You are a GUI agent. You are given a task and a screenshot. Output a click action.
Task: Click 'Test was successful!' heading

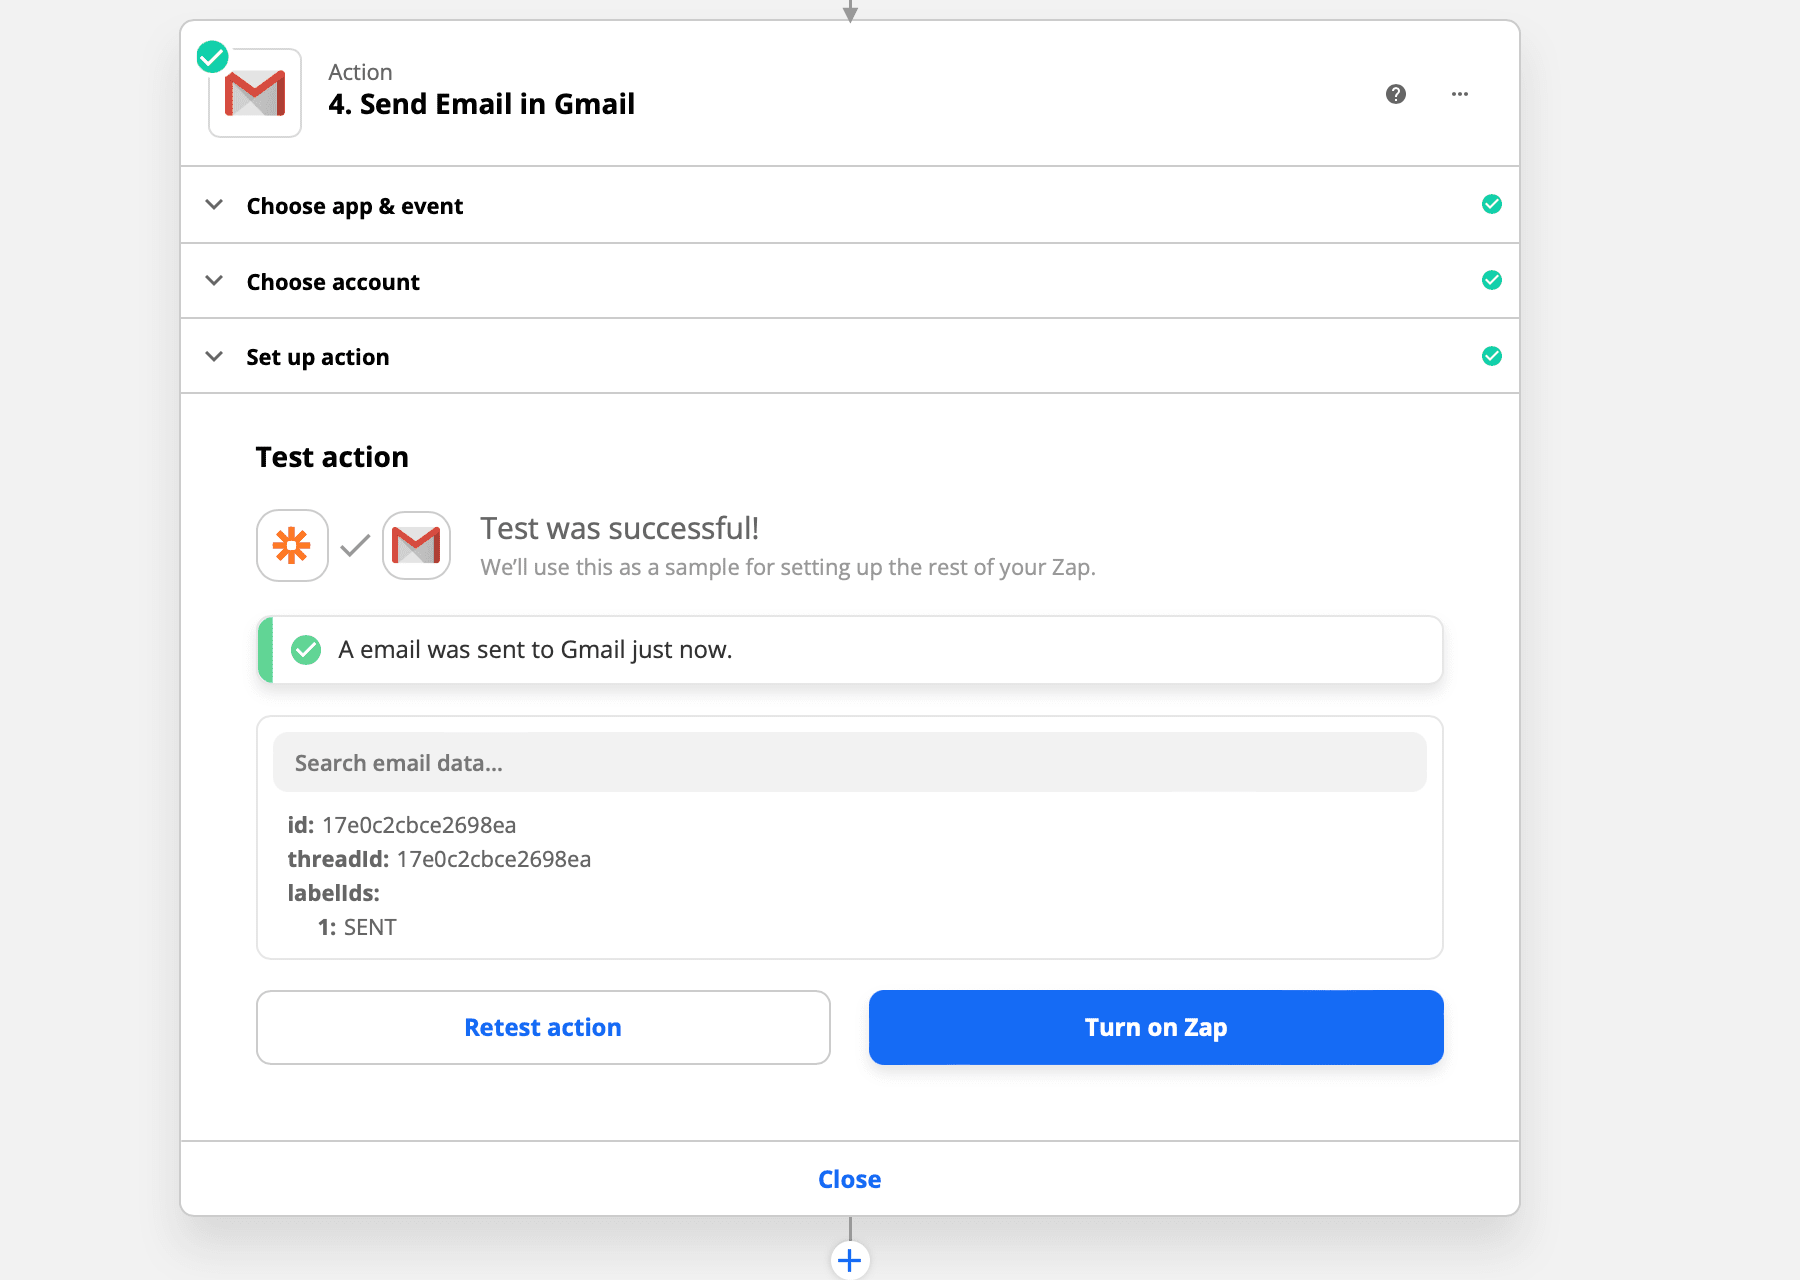coord(620,528)
